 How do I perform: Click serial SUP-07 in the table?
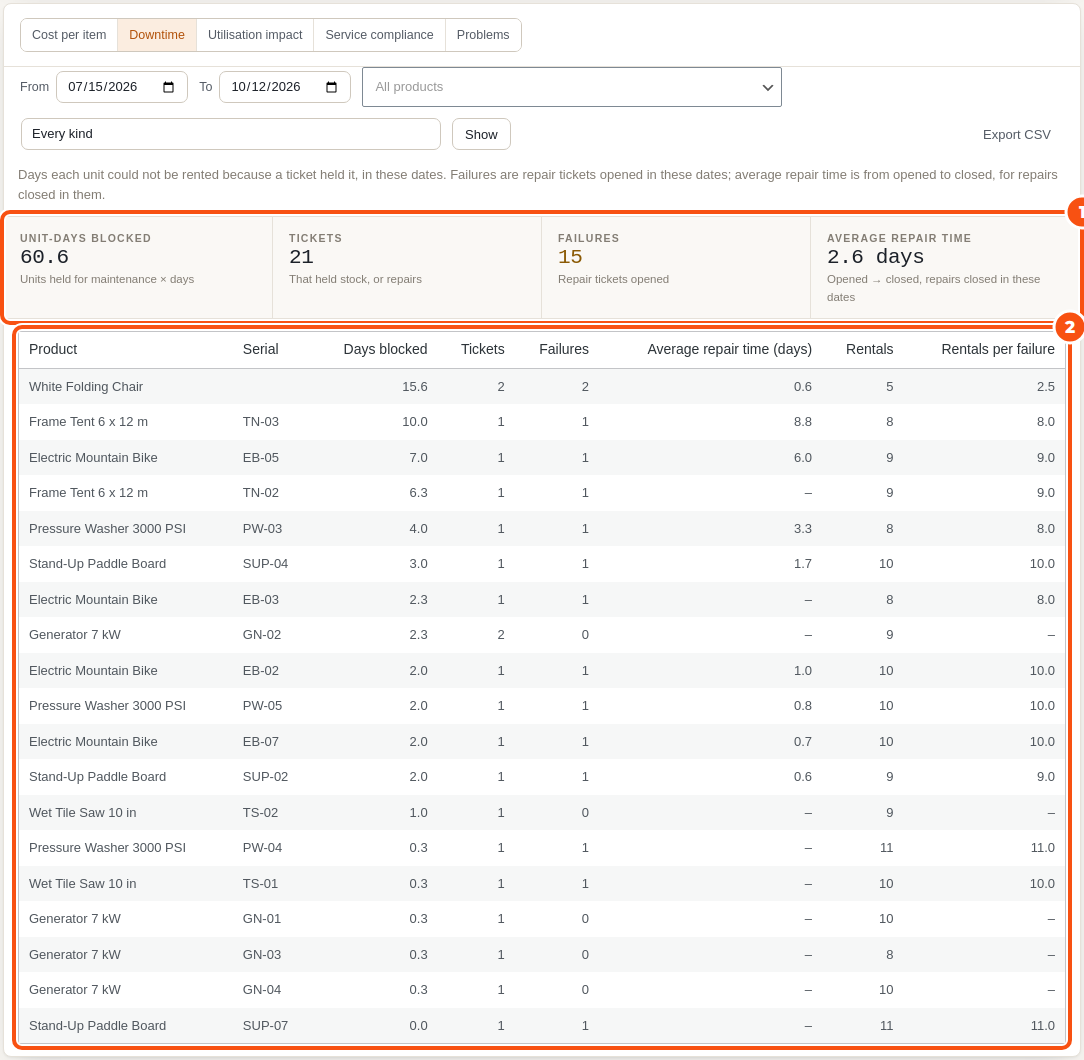(265, 1026)
